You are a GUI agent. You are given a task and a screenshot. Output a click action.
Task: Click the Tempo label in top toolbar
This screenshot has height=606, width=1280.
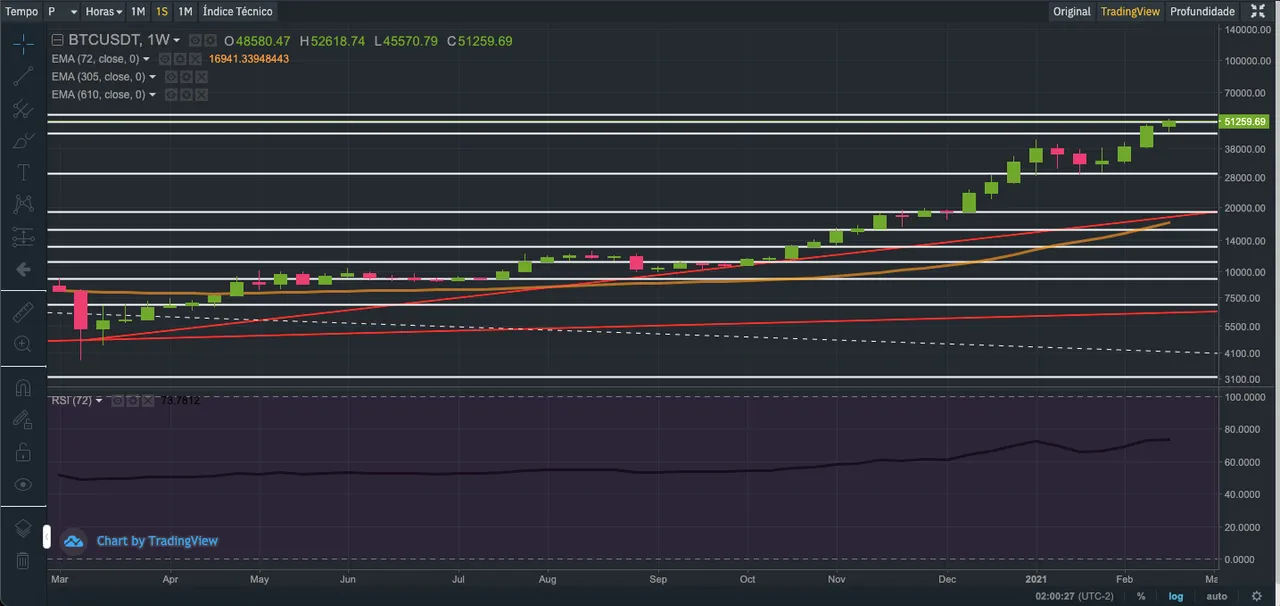[22, 12]
